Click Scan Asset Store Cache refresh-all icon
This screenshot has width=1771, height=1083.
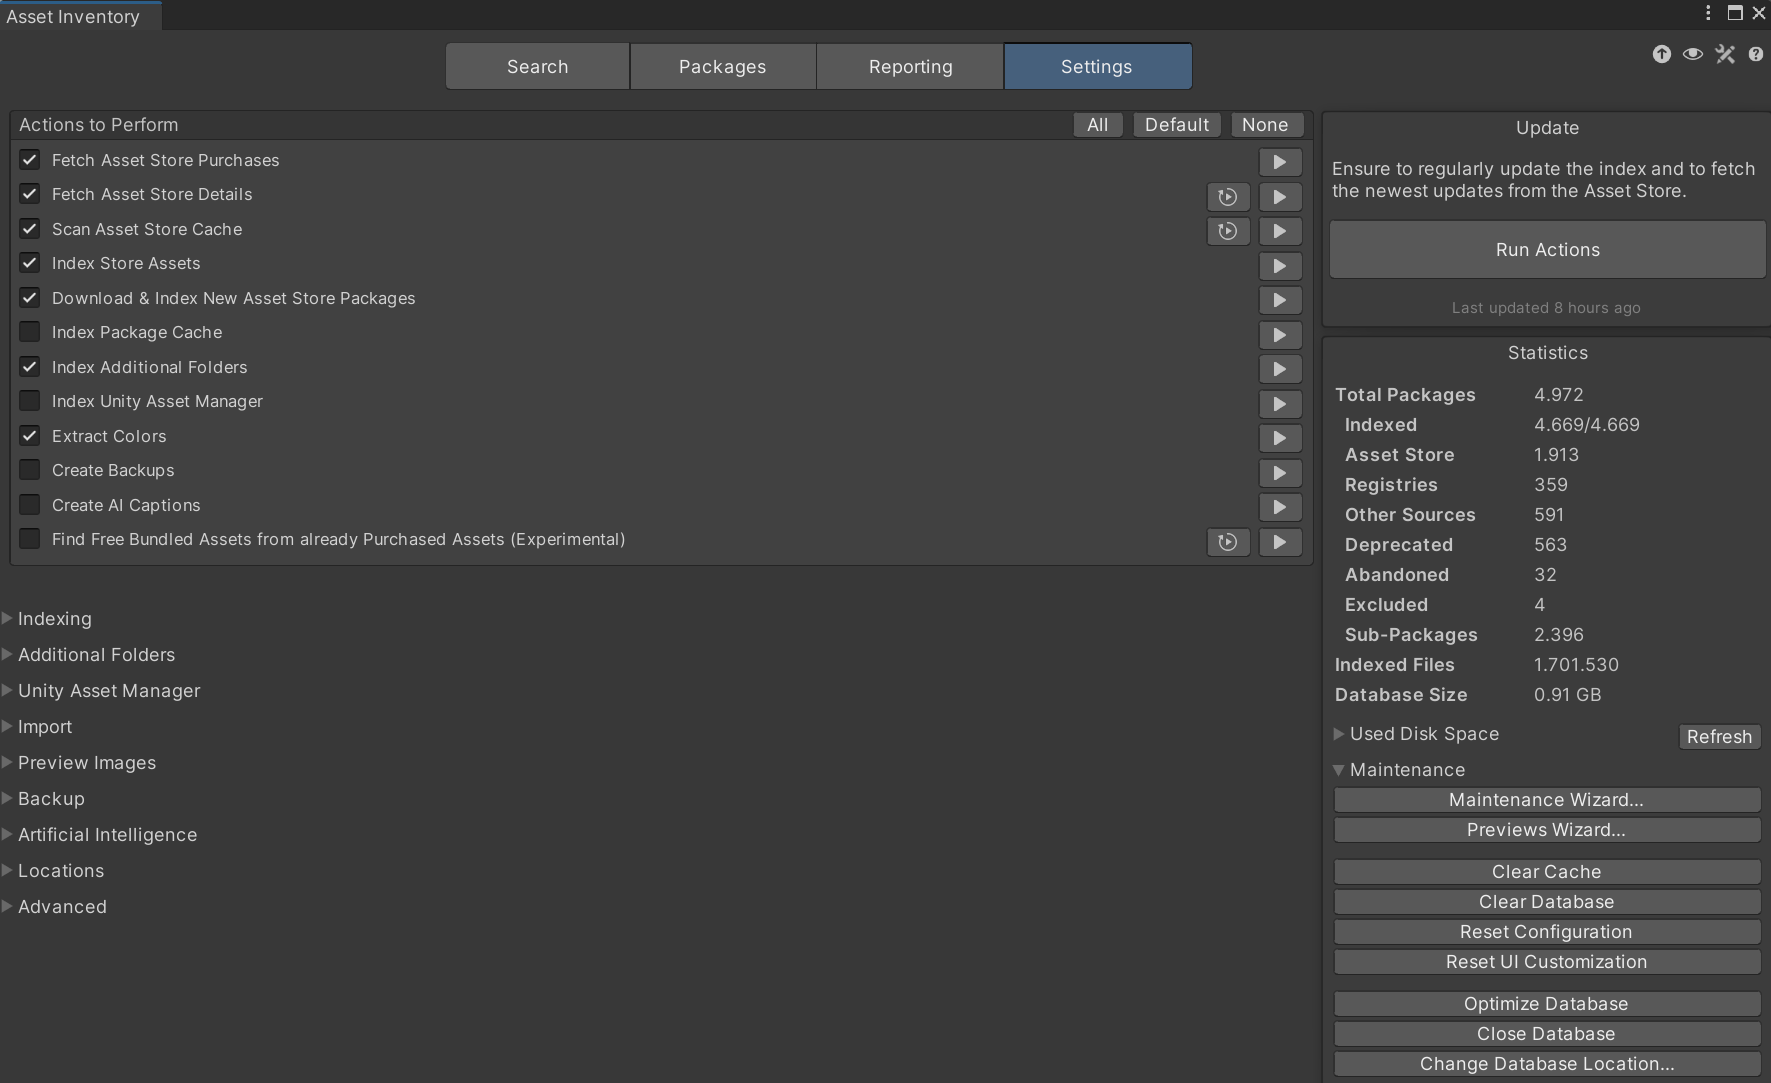(x=1228, y=231)
